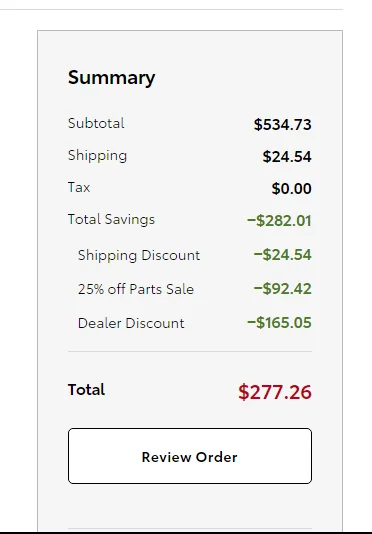
Task: Select the black $24.54 shipping cost
Action: click(287, 157)
